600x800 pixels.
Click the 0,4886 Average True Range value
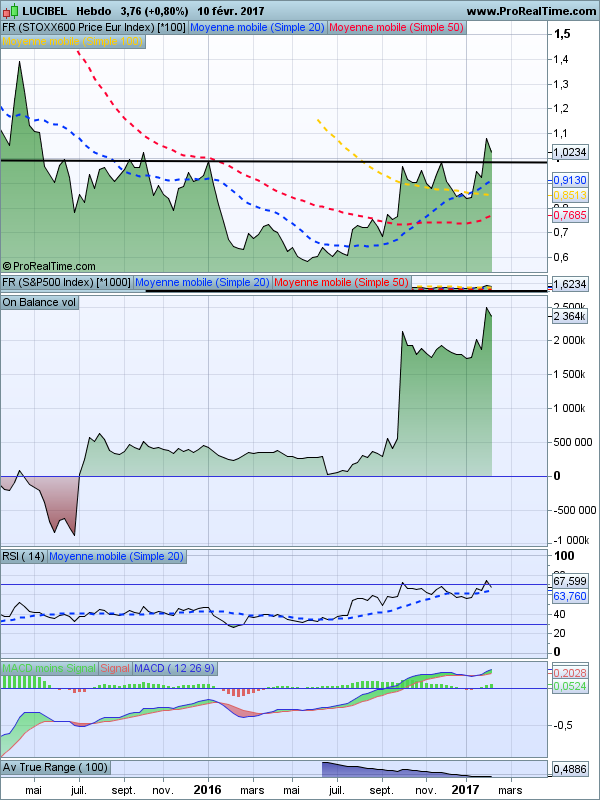click(x=570, y=767)
